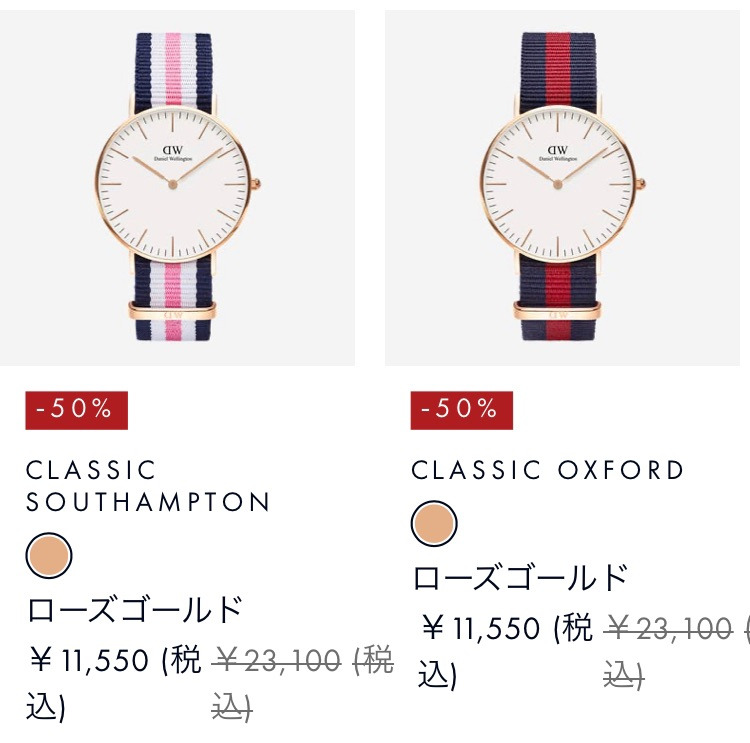Click the -50% badge under Southampton watch
750x743 pixels.
point(77,410)
